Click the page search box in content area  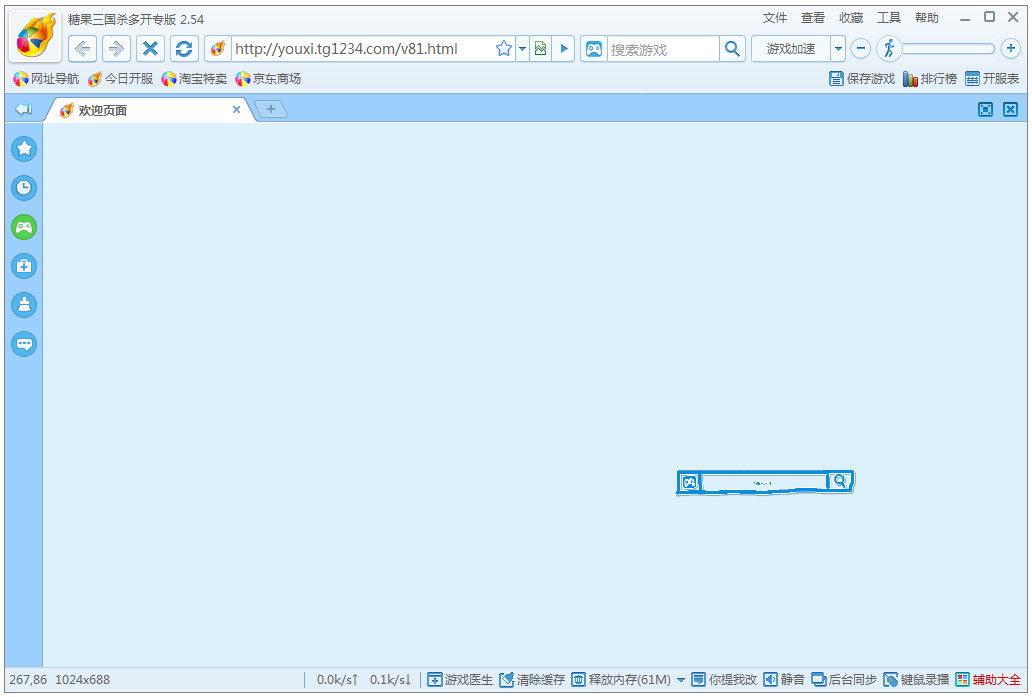763,482
